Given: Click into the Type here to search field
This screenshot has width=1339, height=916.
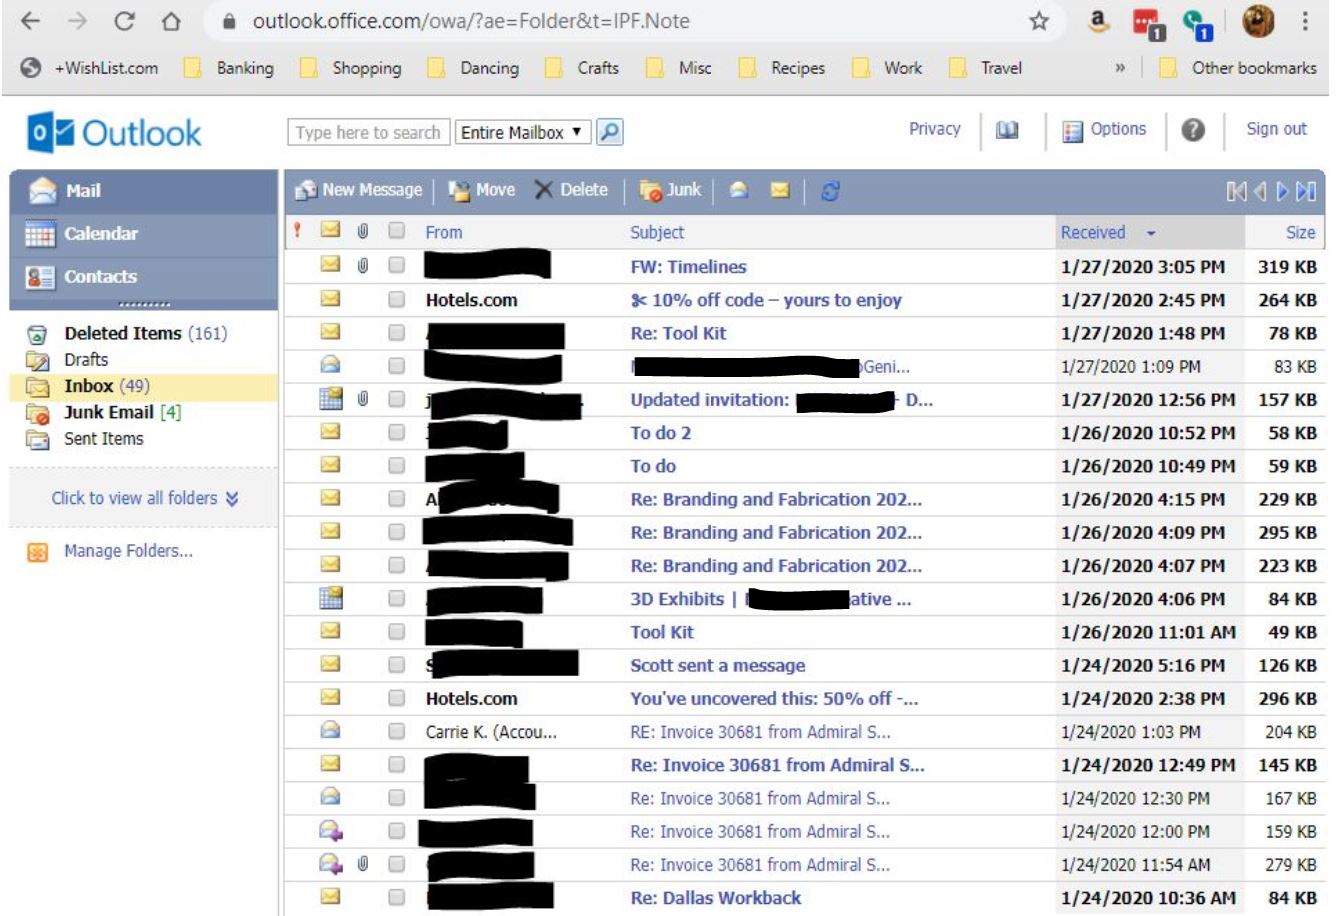Looking at the screenshot, I should (368, 132).
